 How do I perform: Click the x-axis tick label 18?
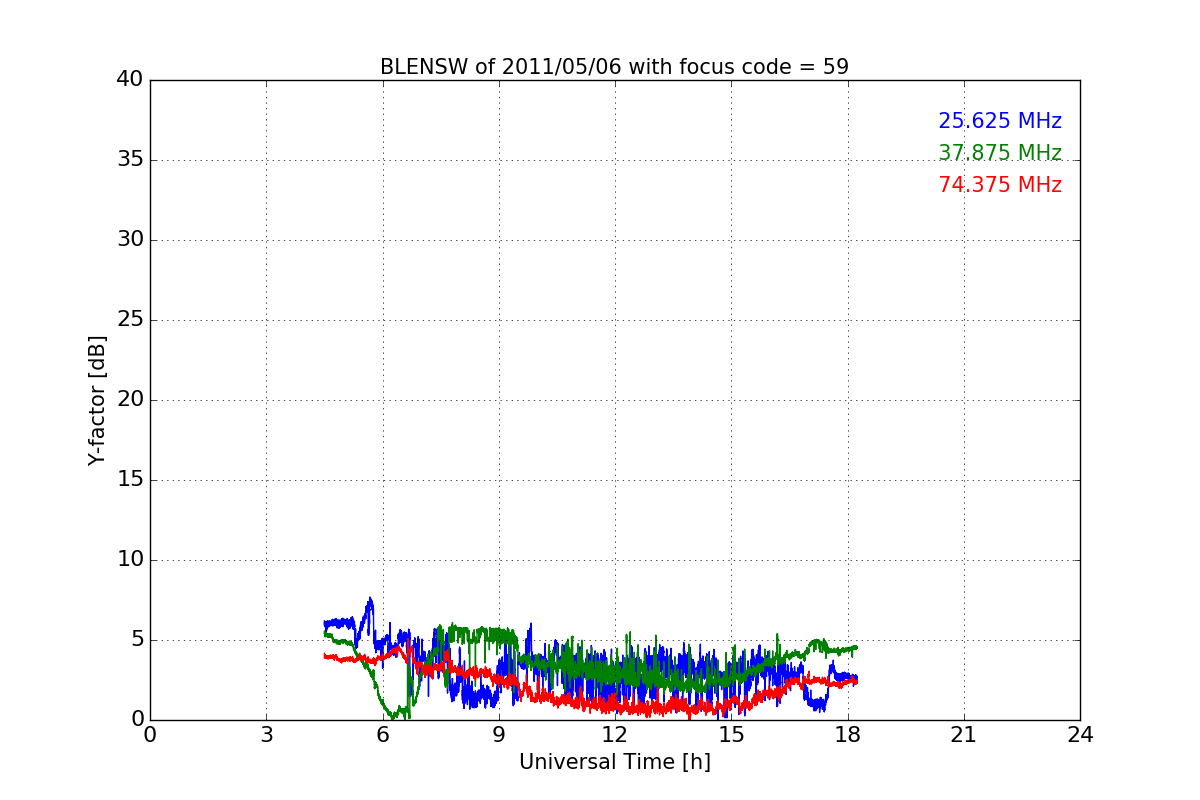848,735
